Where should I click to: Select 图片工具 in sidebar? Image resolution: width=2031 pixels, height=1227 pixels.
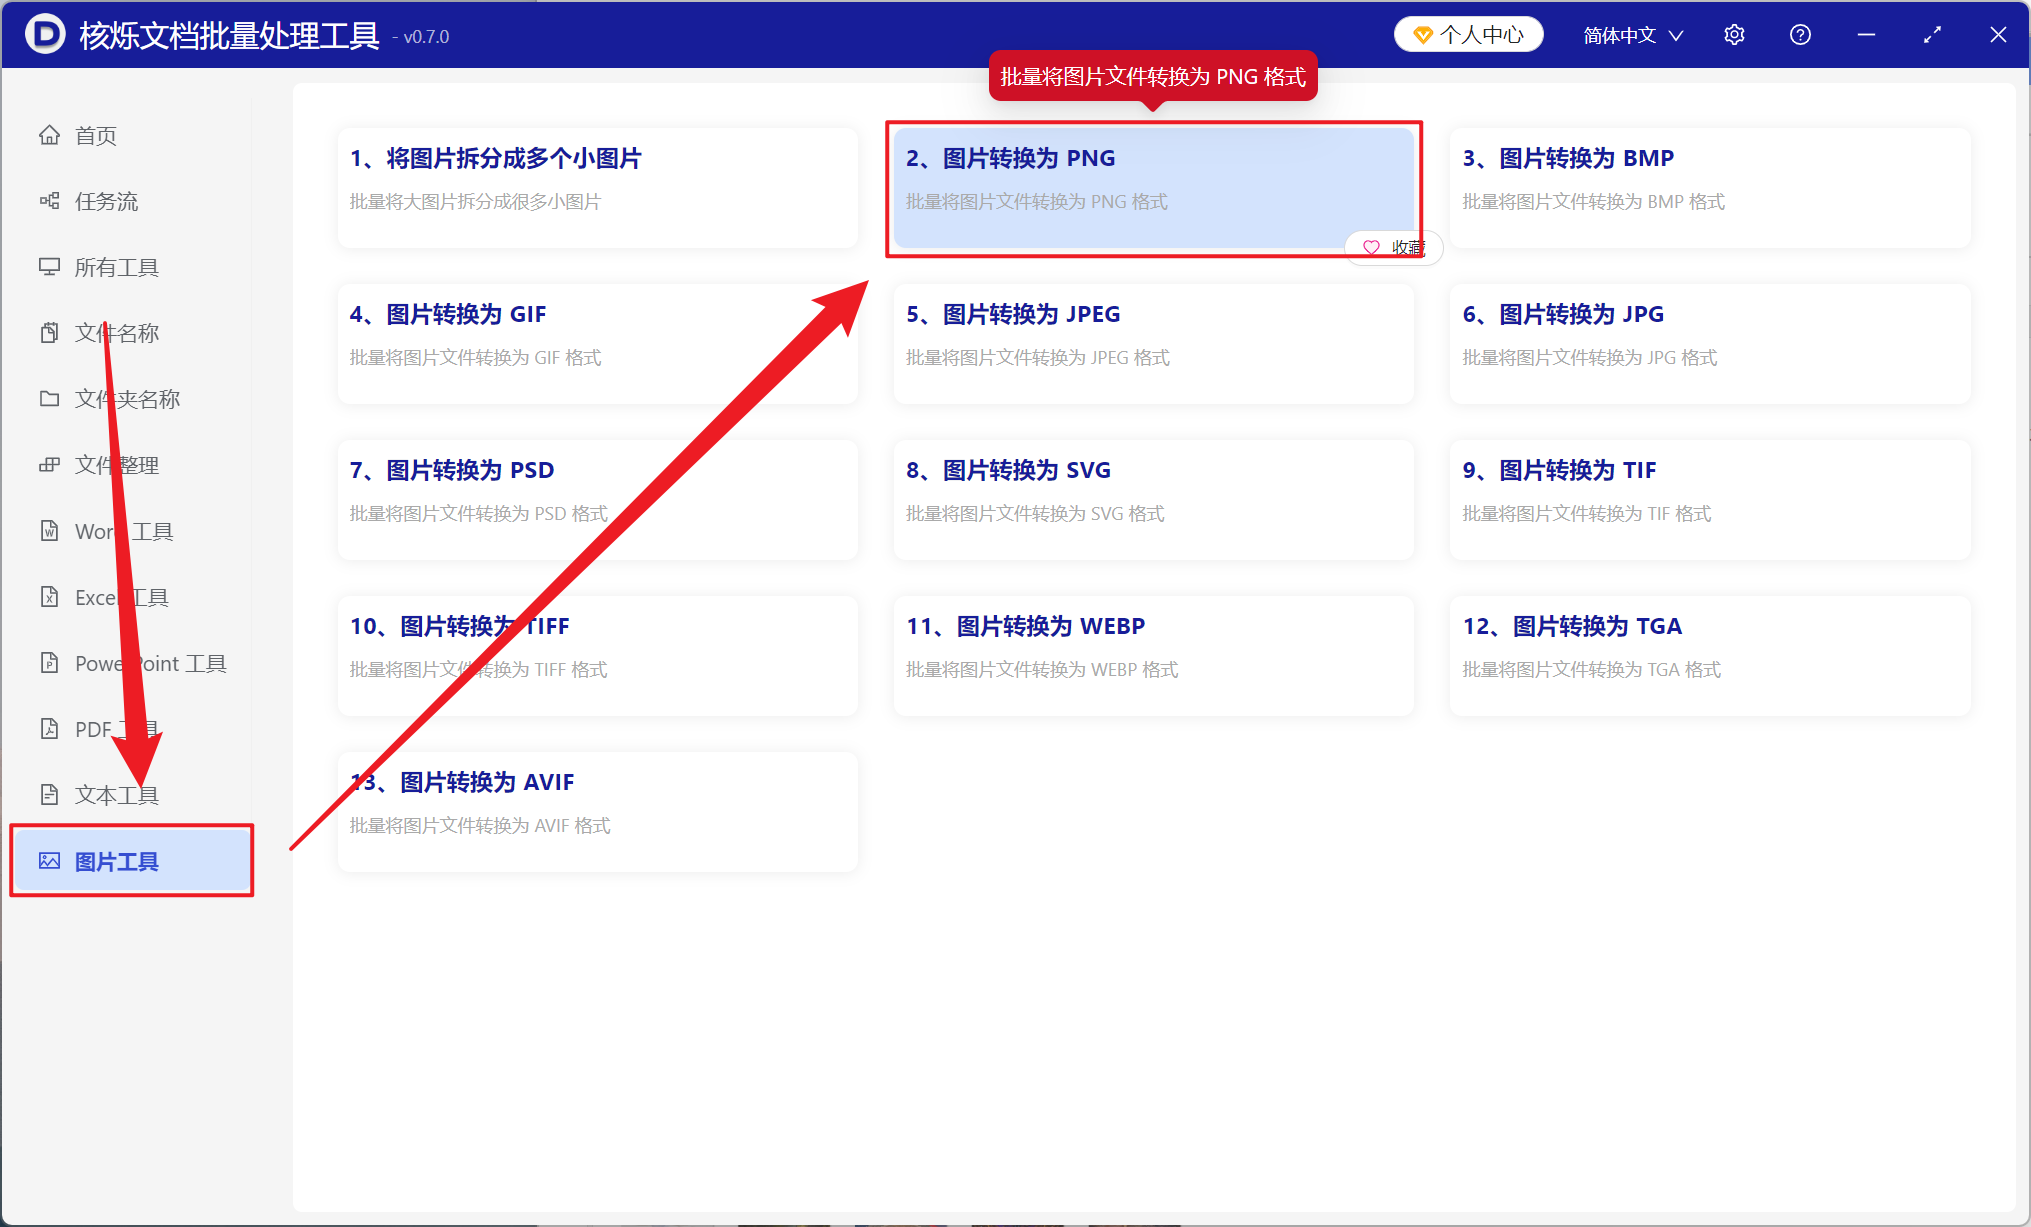click(131, 861)
